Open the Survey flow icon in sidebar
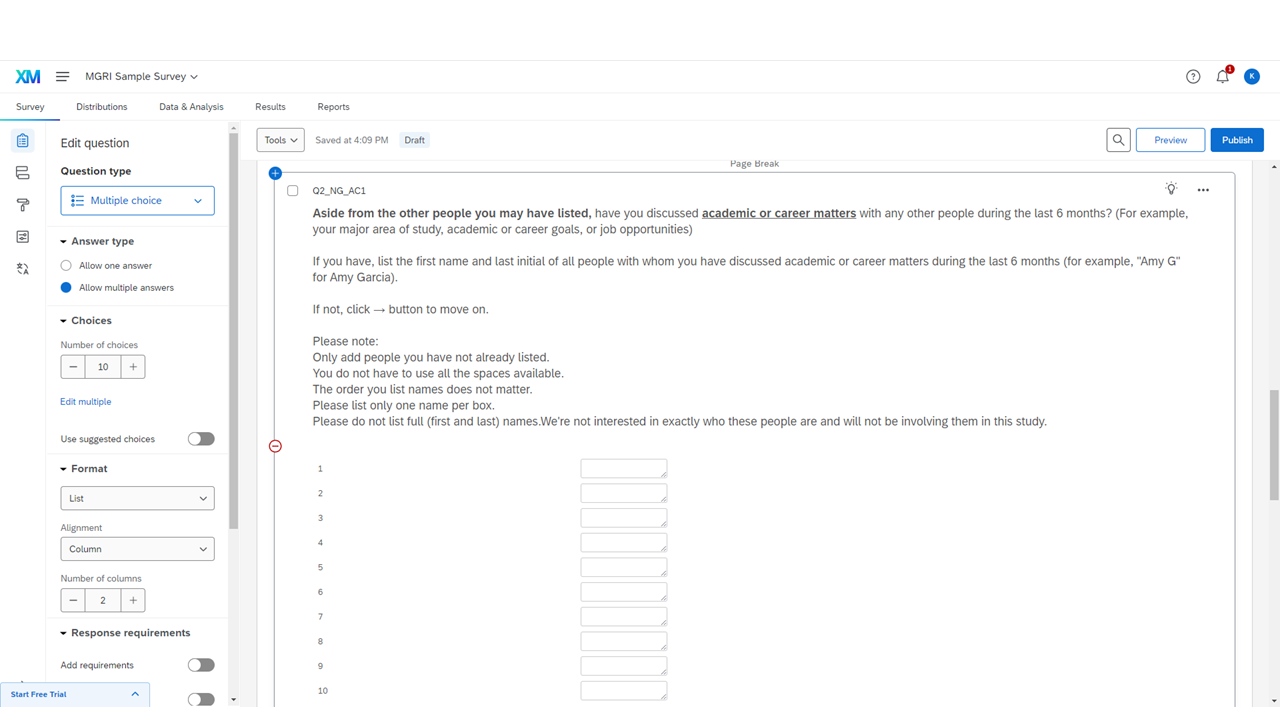The image size is (1280, 720). [22, 173]
